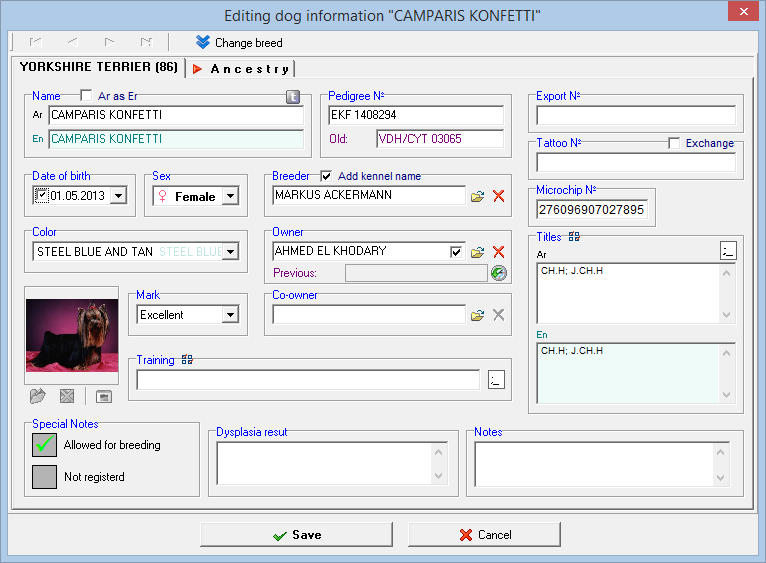Edit the Old pedigree number field
Screen dimensions: 766x563
tap(440, 139)
